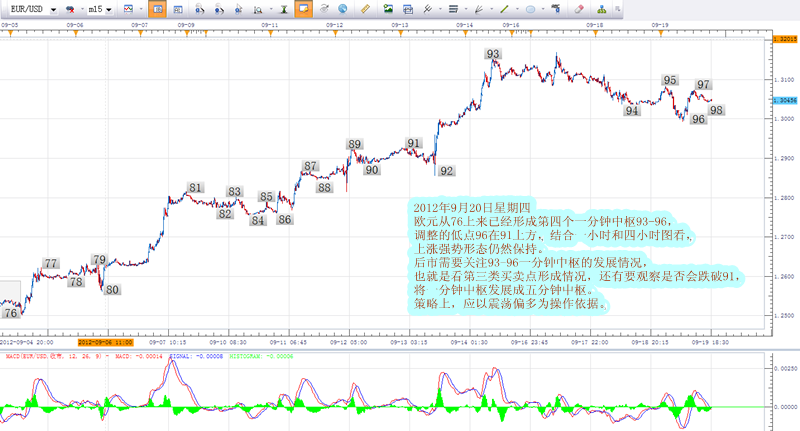
Task: Click the eraser tool icon
Action: click(x=579, y=9)
